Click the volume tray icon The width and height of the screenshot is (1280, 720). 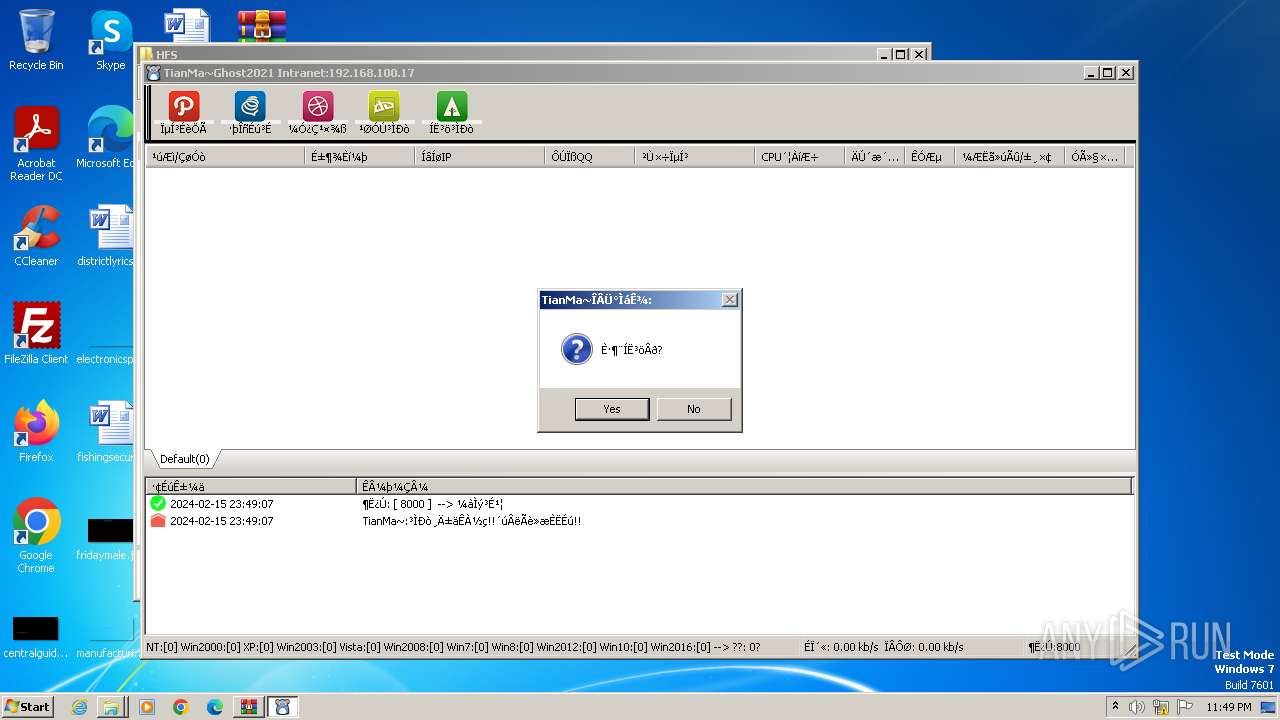coord(1137,707)
